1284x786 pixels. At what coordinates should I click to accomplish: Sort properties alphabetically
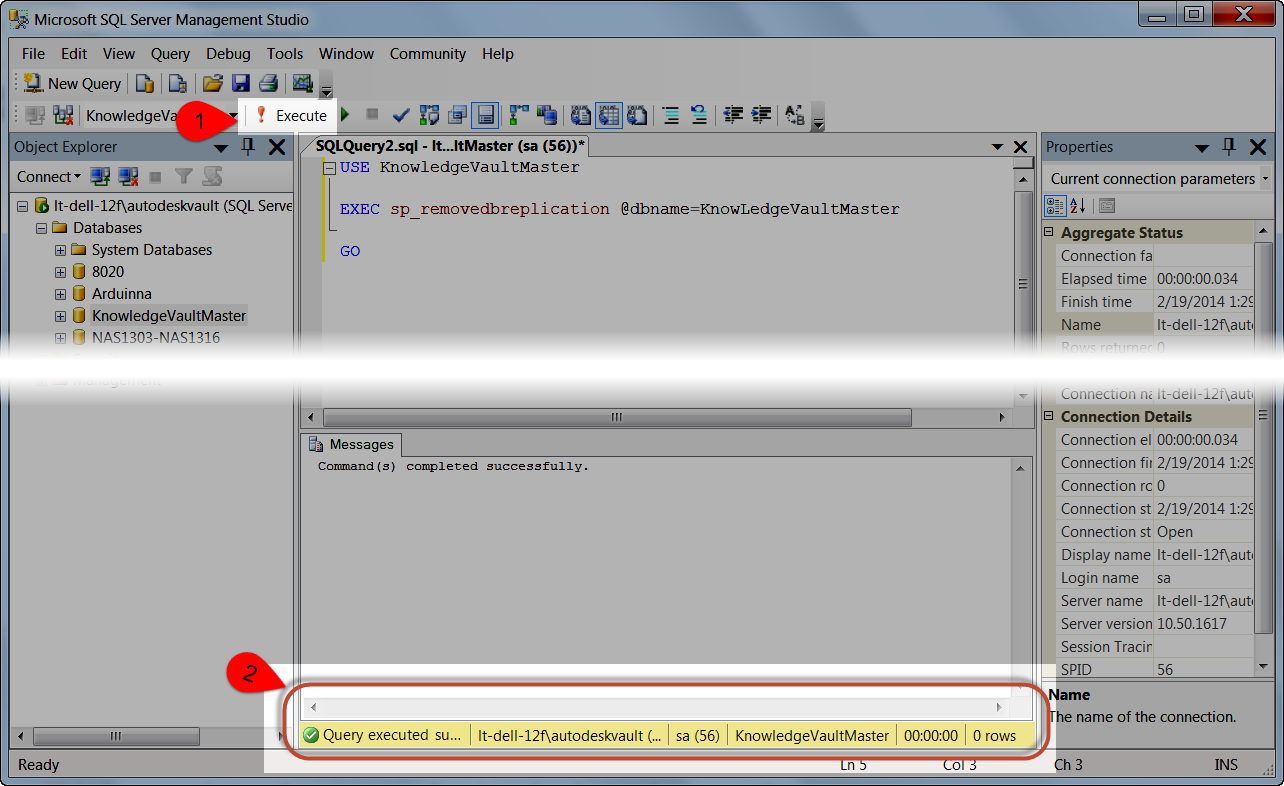(1078, 206)
